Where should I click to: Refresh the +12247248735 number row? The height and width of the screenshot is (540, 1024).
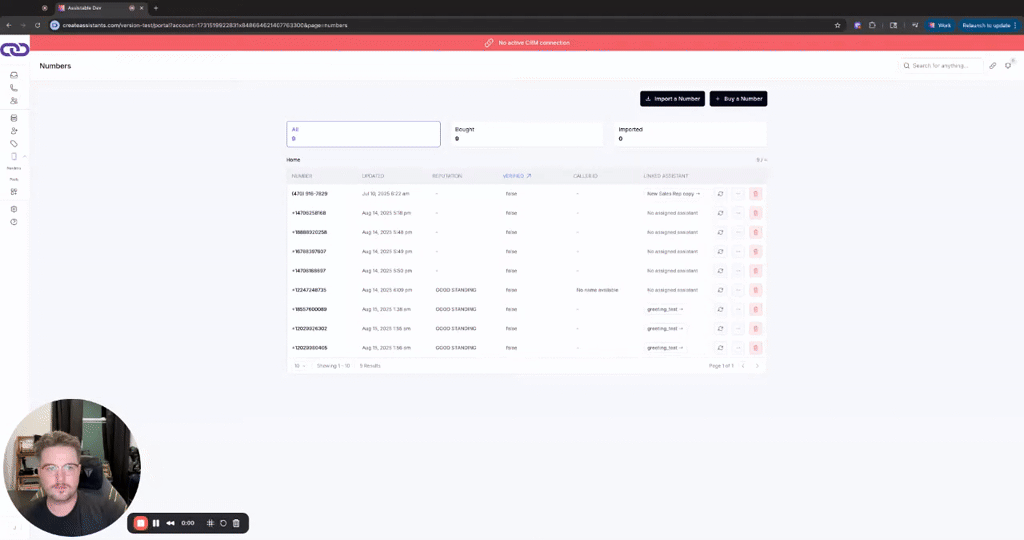click(x=720, y=290)
